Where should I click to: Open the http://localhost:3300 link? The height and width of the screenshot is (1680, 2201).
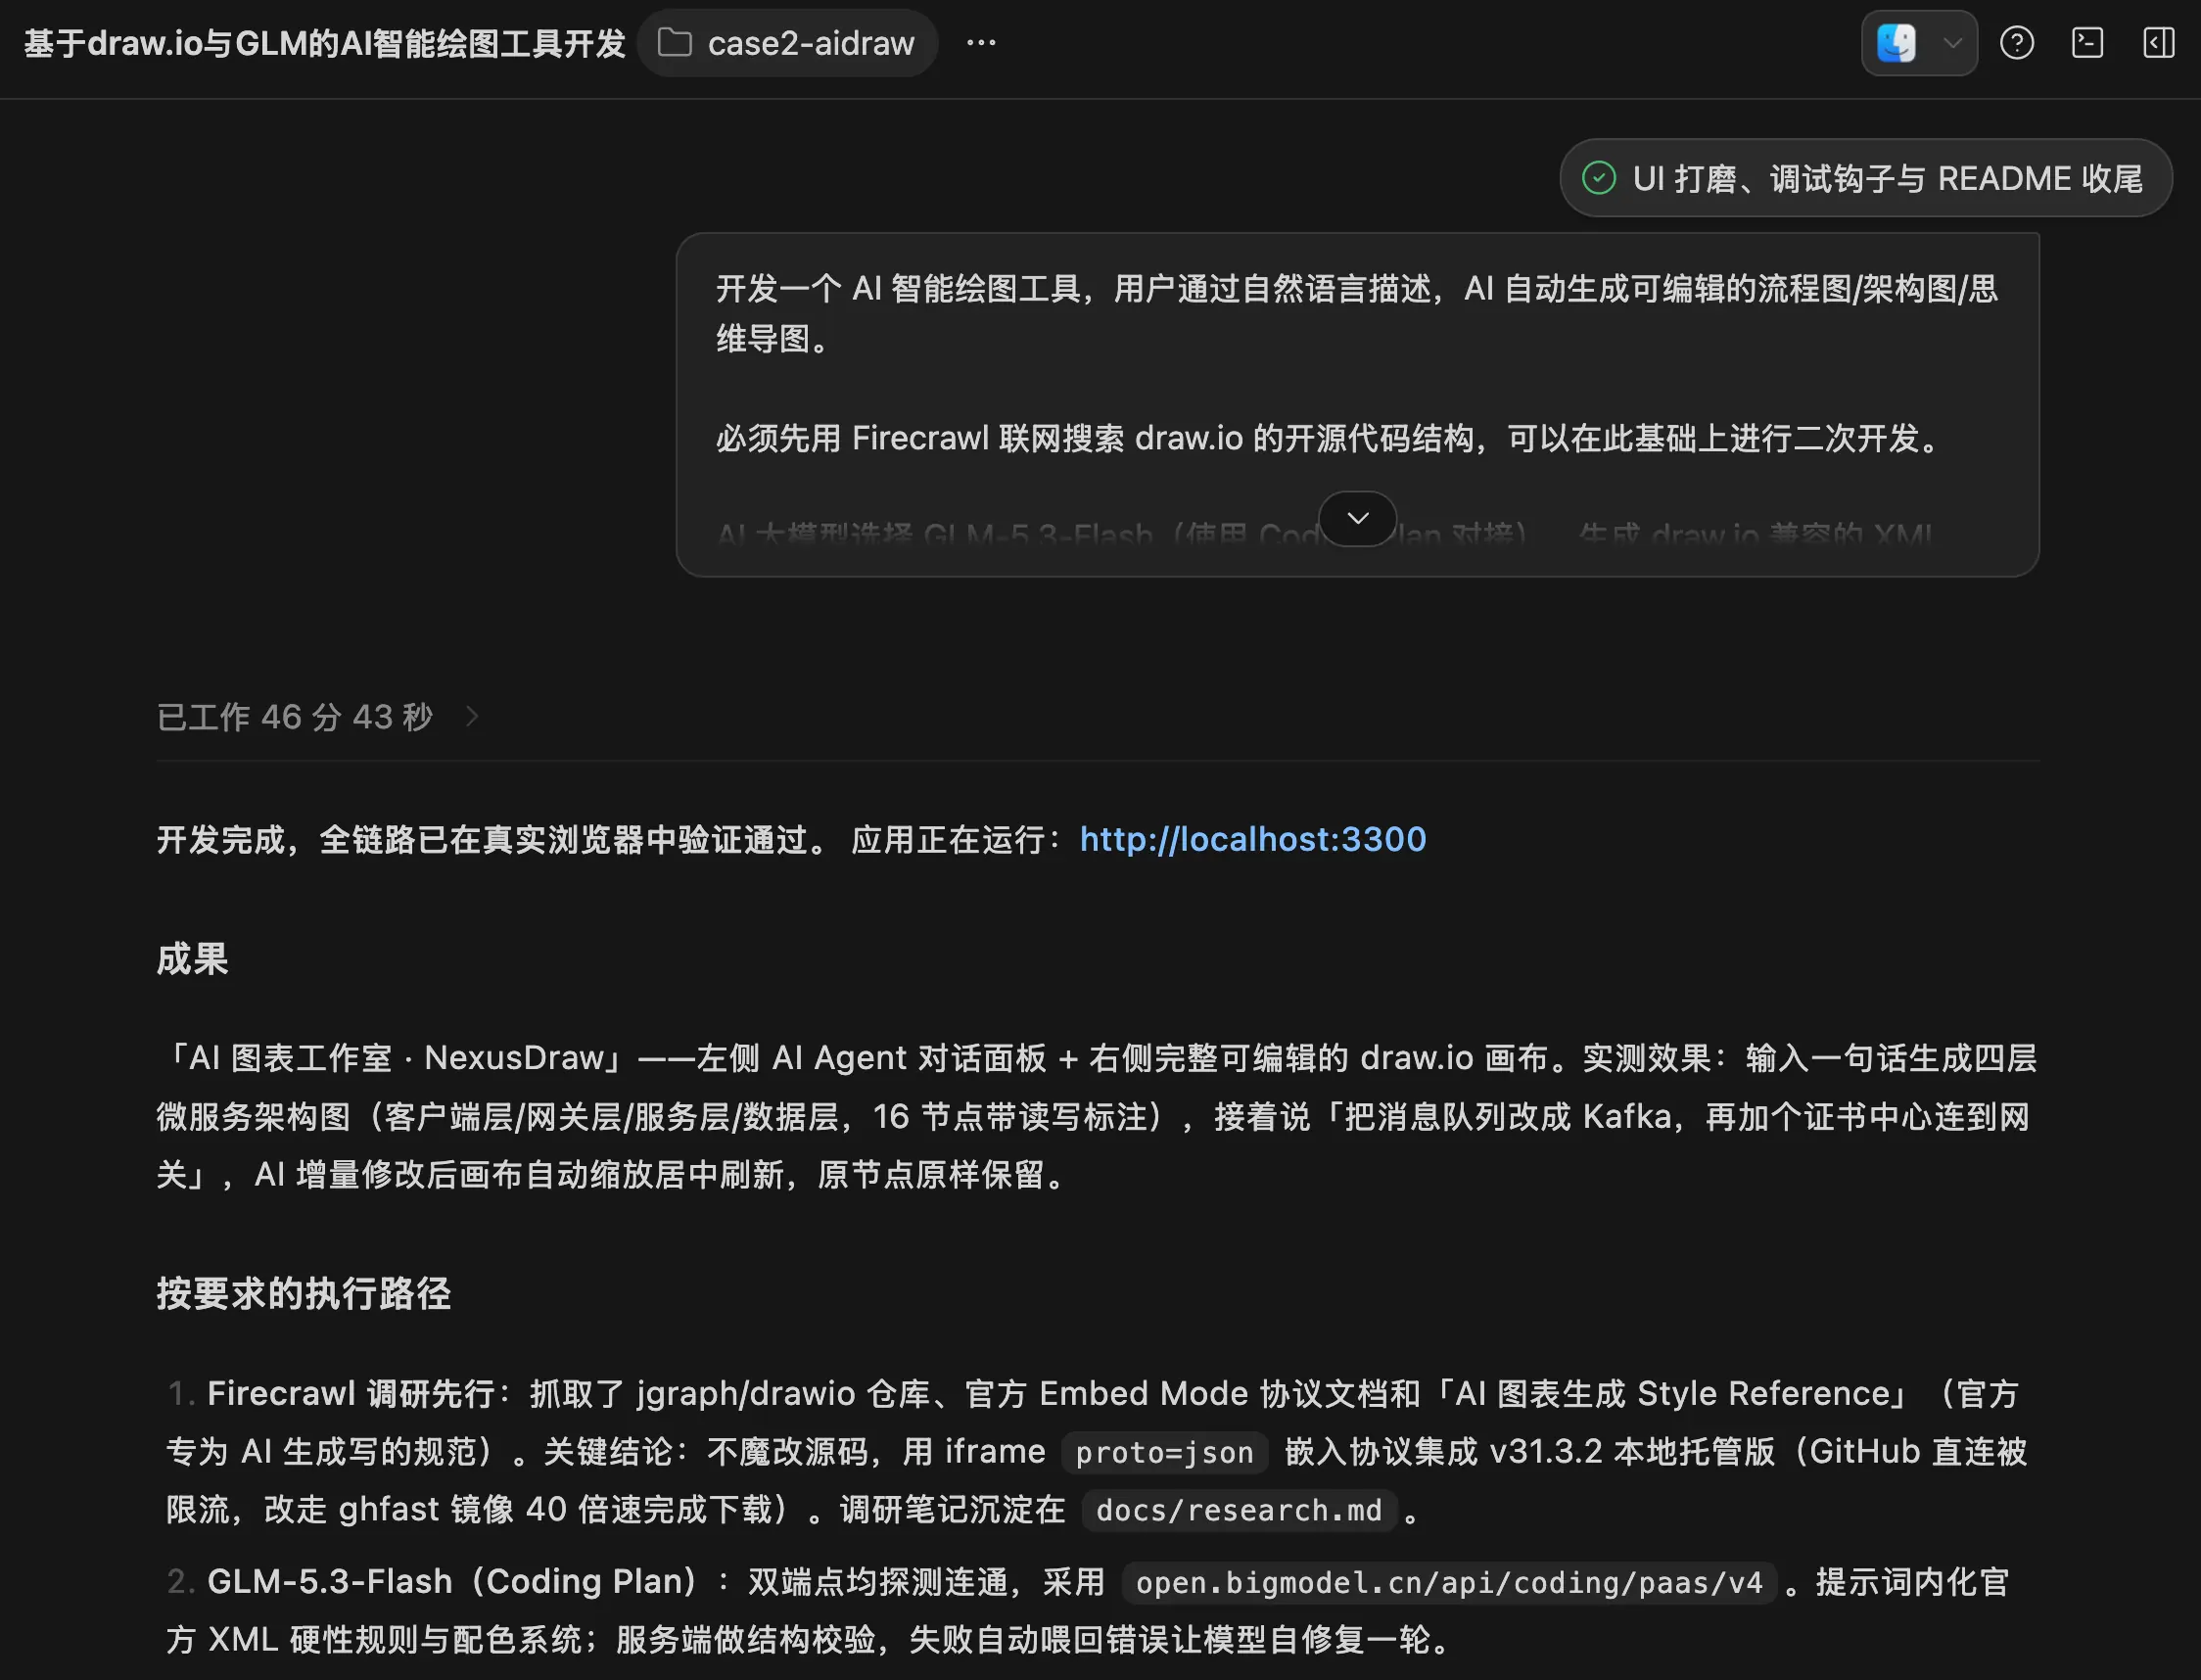1253,839
